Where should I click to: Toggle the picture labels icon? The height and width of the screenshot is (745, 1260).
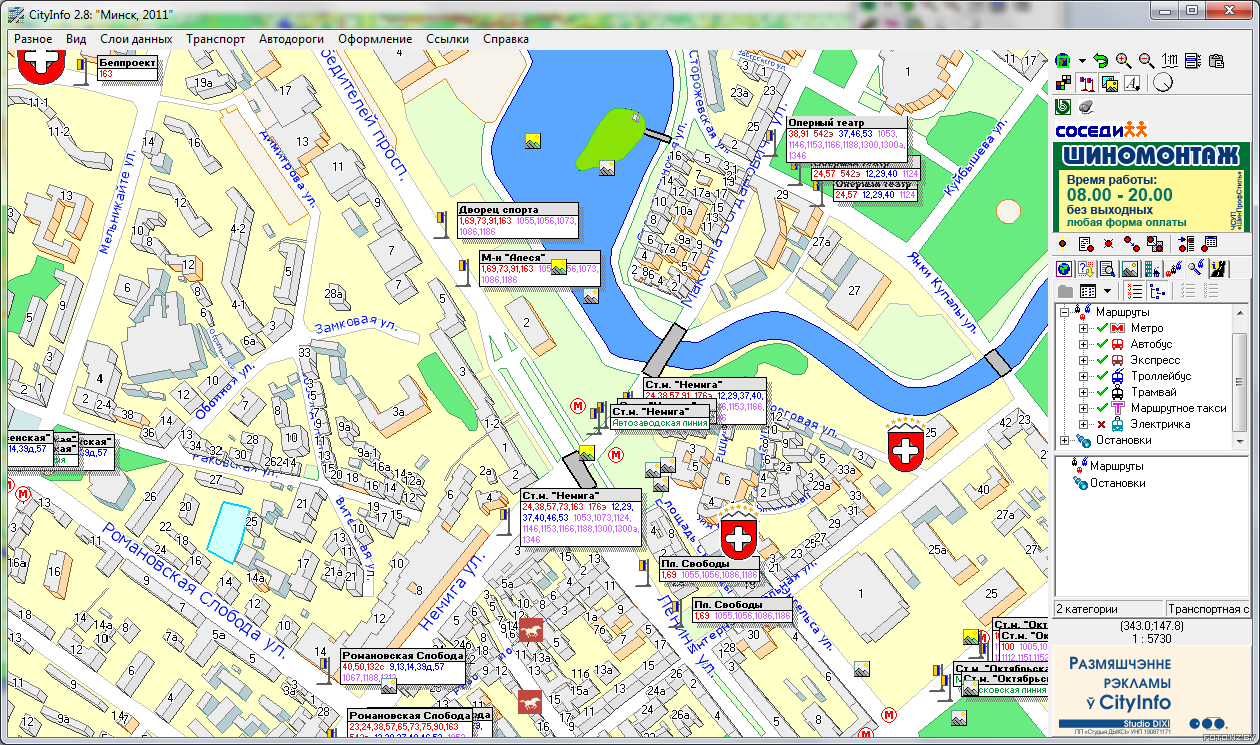click(x=1110, y=84)
